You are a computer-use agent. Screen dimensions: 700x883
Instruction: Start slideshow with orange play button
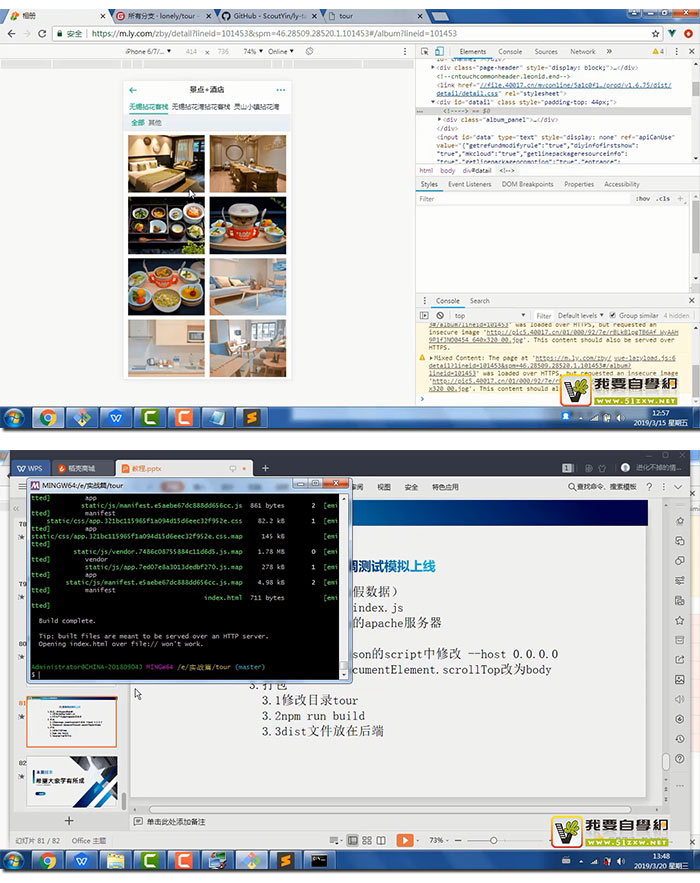[x=404, y=840]
